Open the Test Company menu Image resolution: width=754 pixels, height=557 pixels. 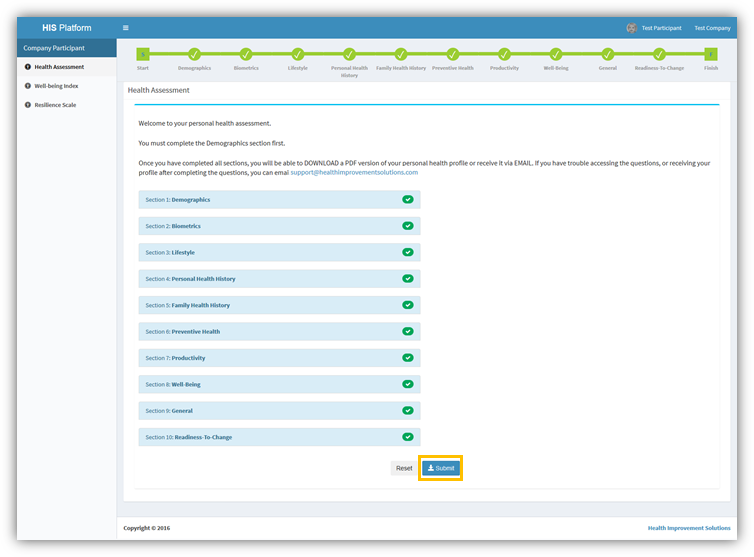(712, 28)
